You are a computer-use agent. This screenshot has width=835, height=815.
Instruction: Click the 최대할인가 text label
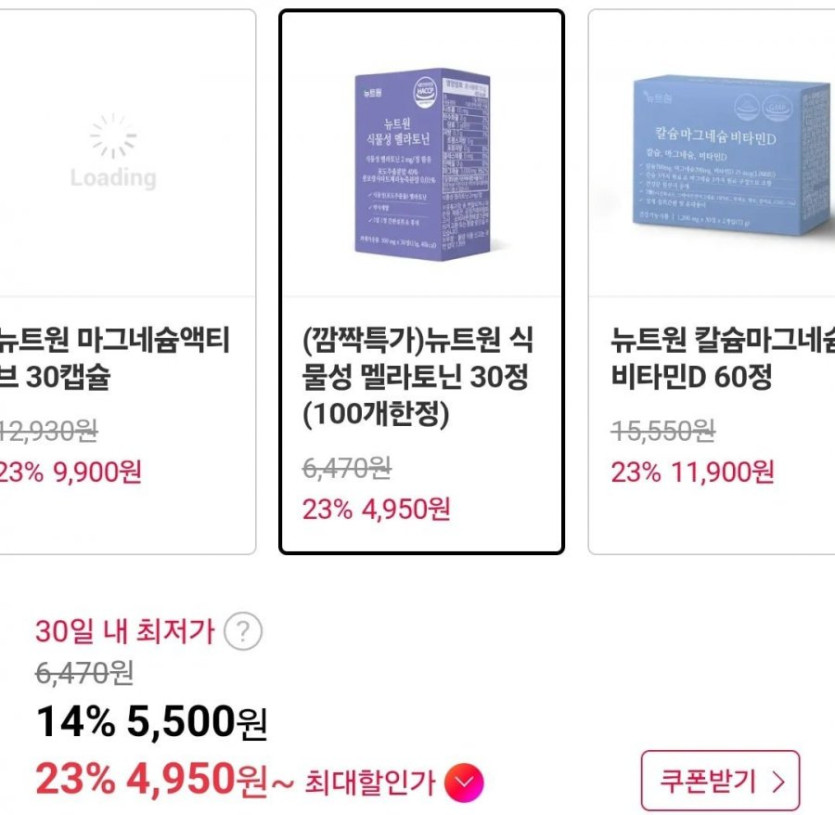[370, 782]
